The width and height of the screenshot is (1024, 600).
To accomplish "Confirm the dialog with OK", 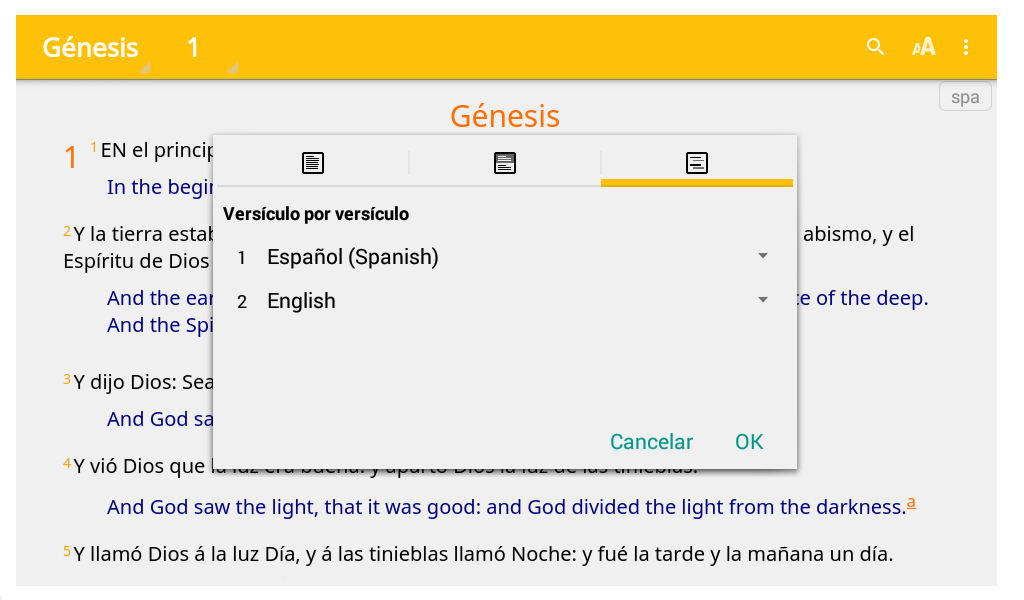I will coord(749,442).
